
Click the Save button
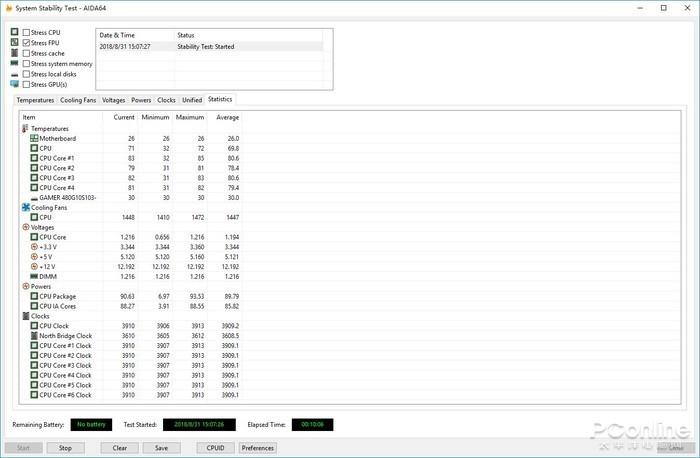(161, 448)
